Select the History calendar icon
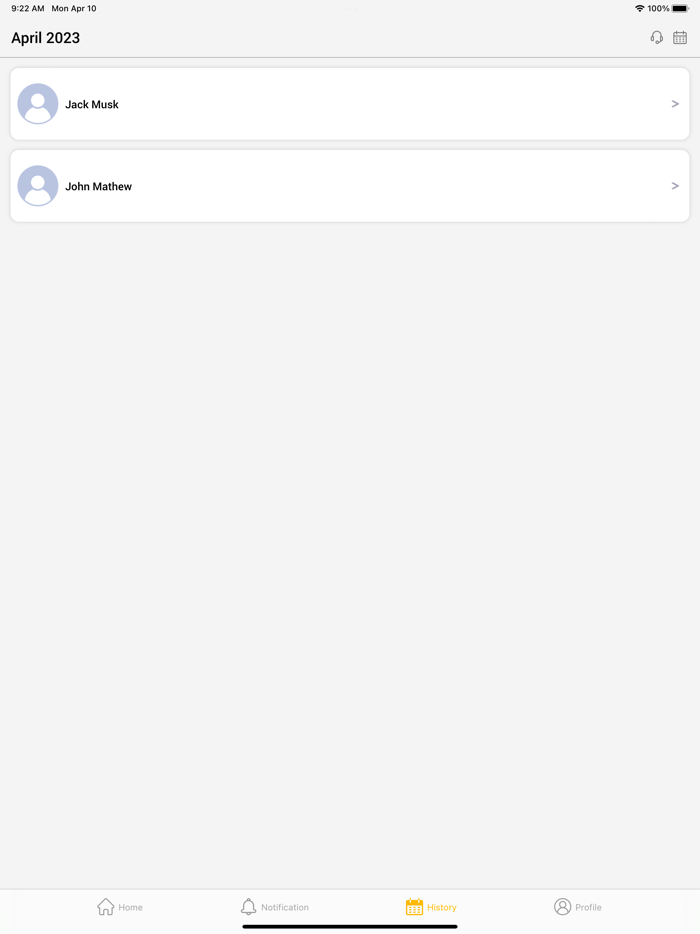Image resolution: width=700 pixels, height=934 pixels. pyautogui.click(x=414, y=907)
